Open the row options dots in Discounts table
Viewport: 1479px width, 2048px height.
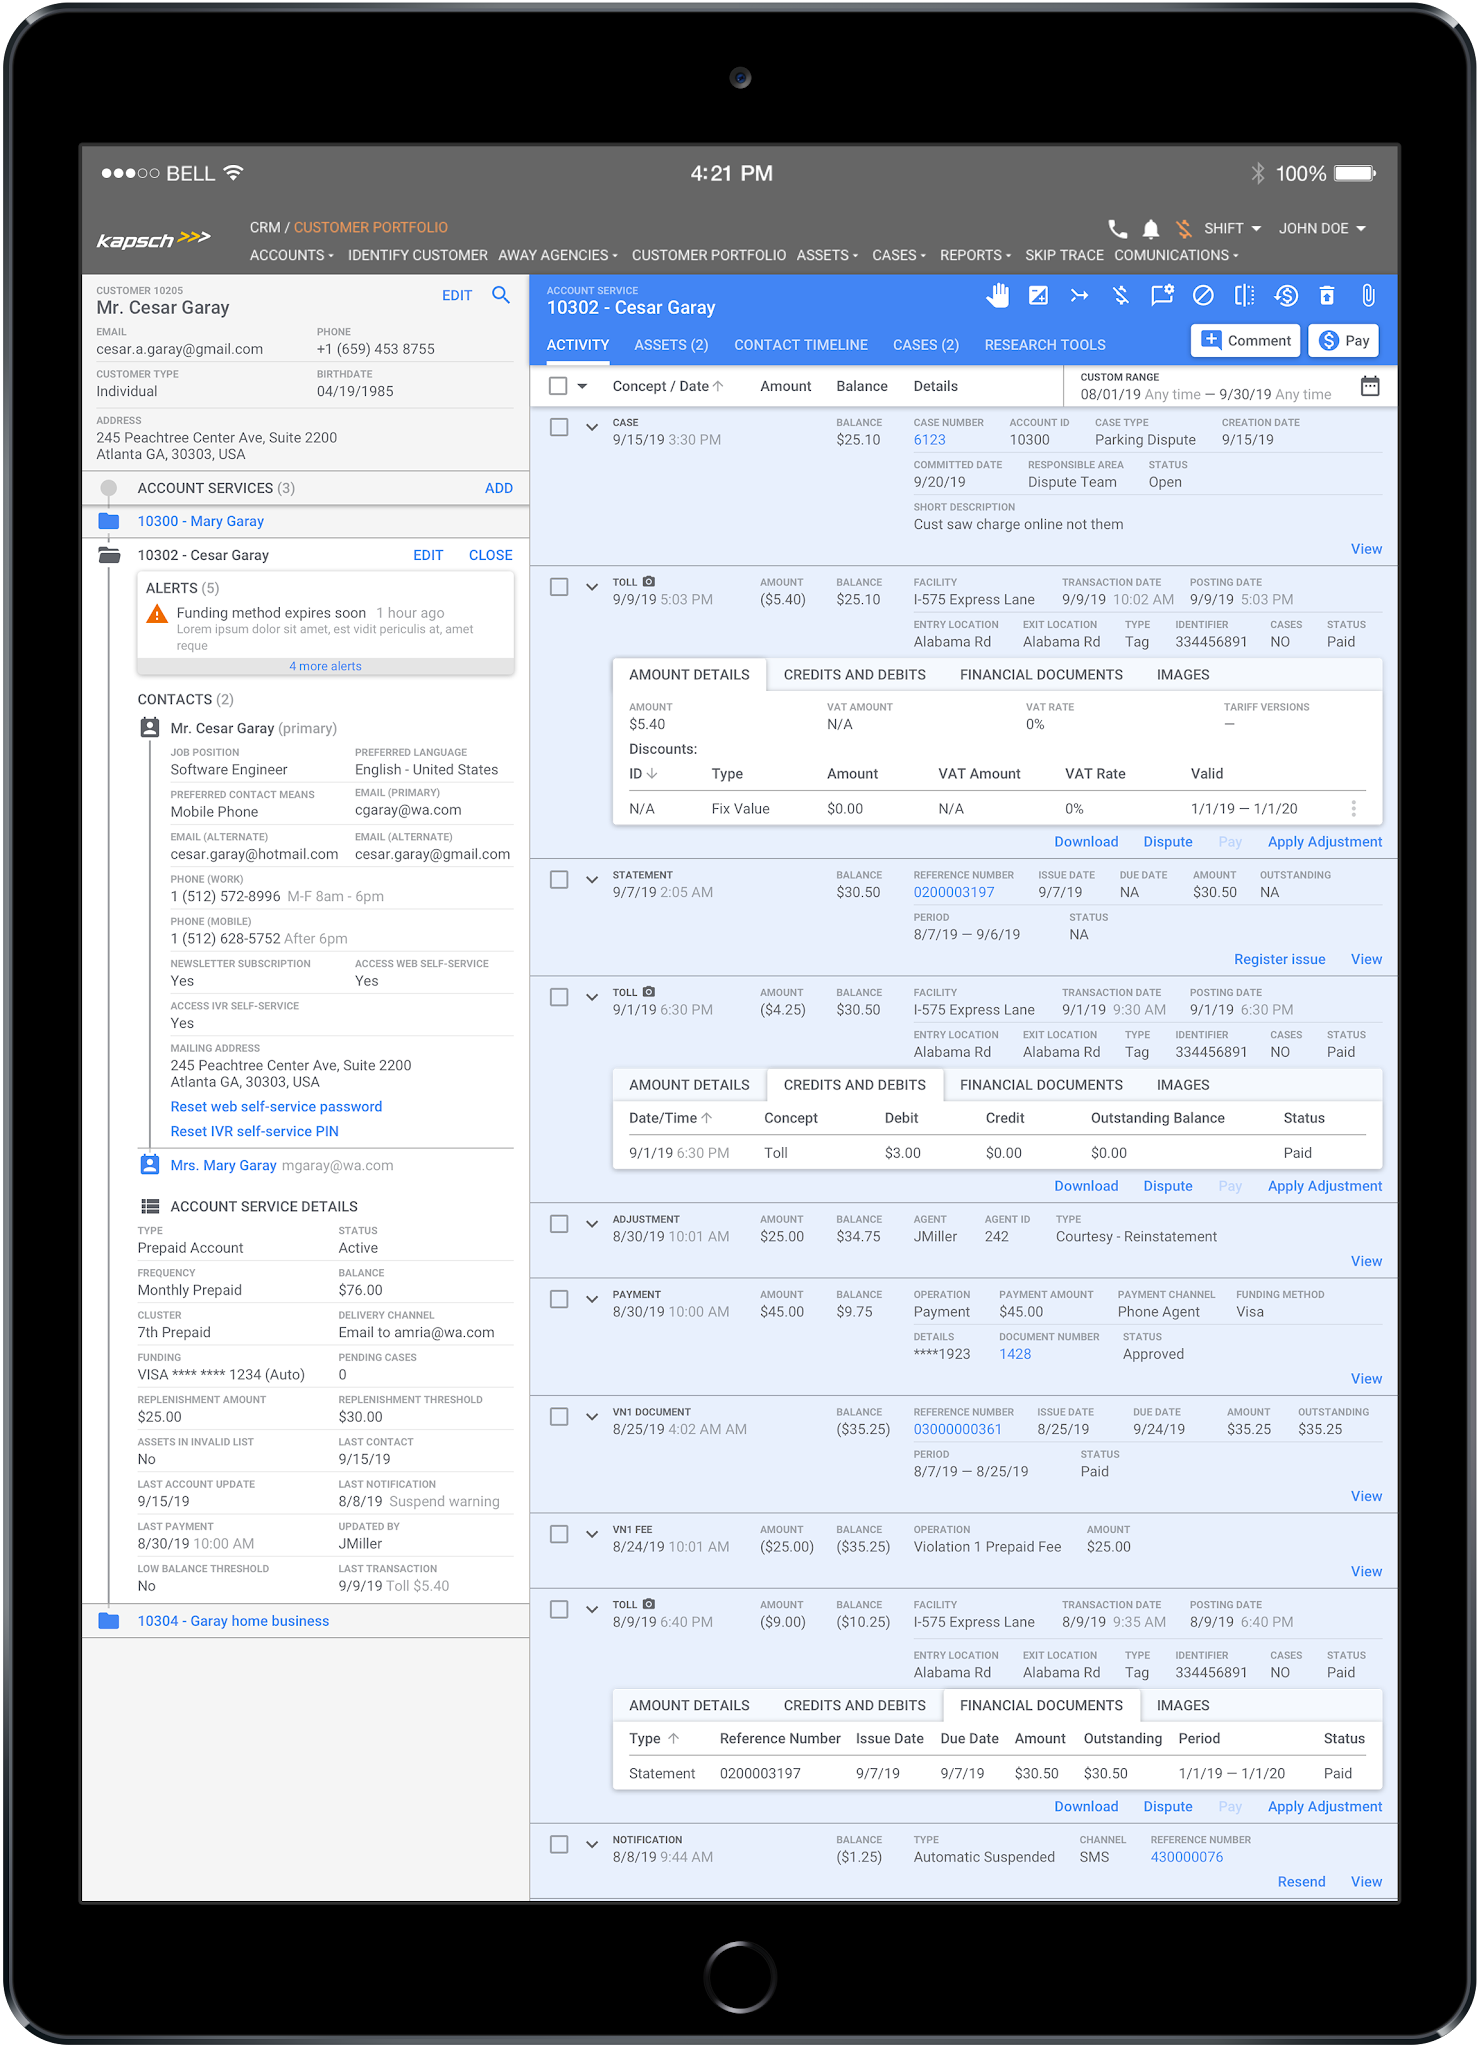tap(1354, 808)
